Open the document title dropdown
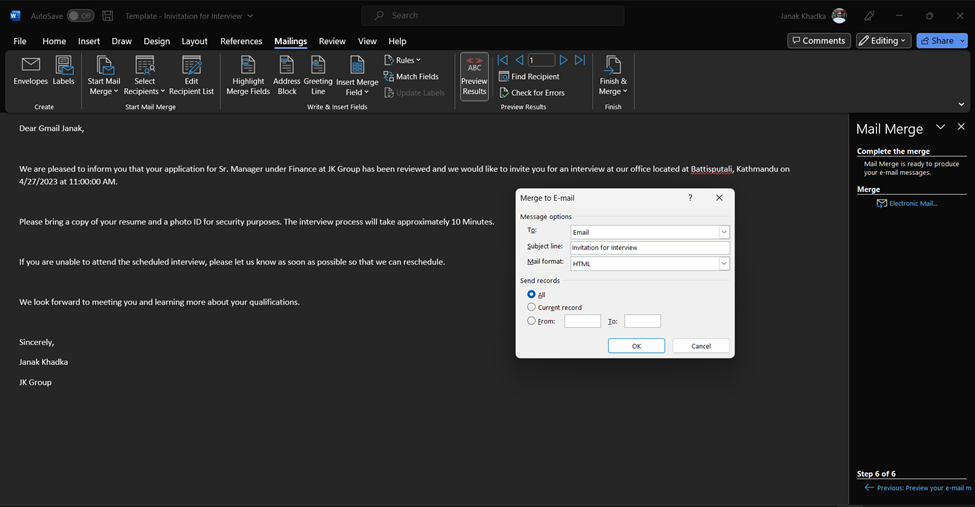The height and width of the screenshot is (507, 975). pos(250,16)
